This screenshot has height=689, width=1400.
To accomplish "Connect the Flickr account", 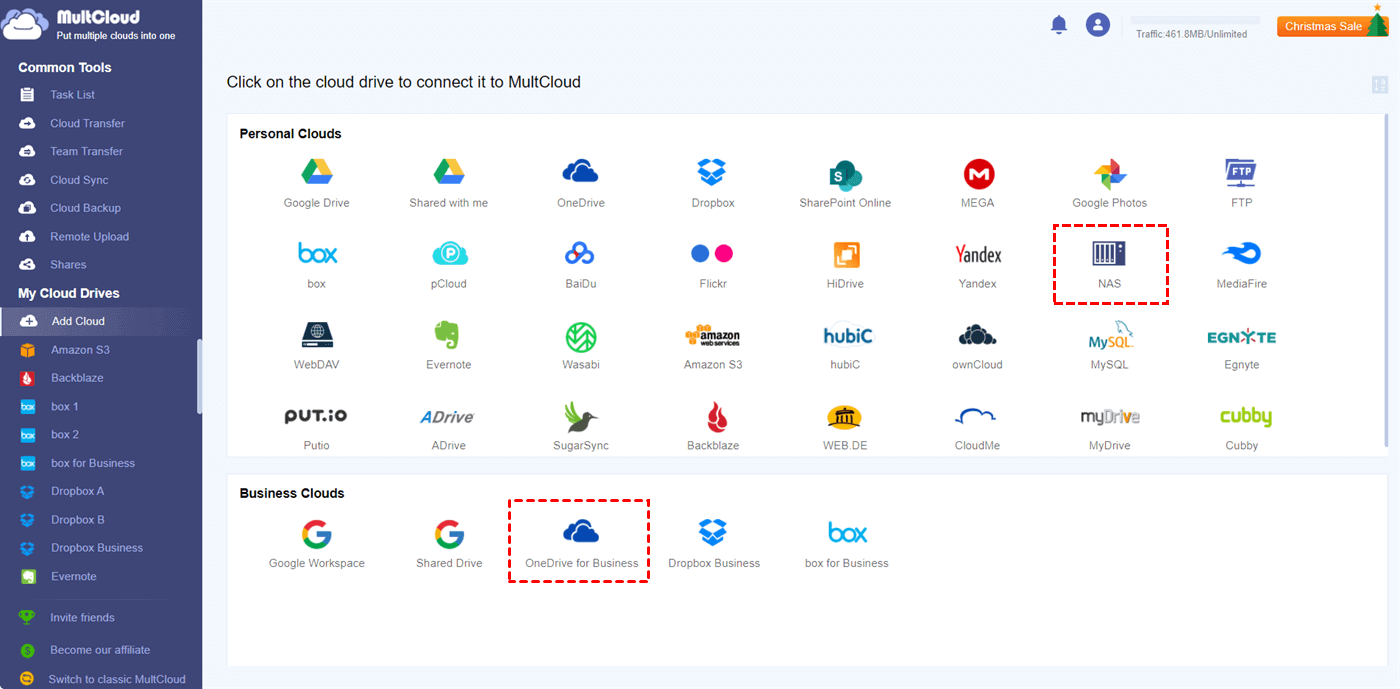I will [712, 253].
